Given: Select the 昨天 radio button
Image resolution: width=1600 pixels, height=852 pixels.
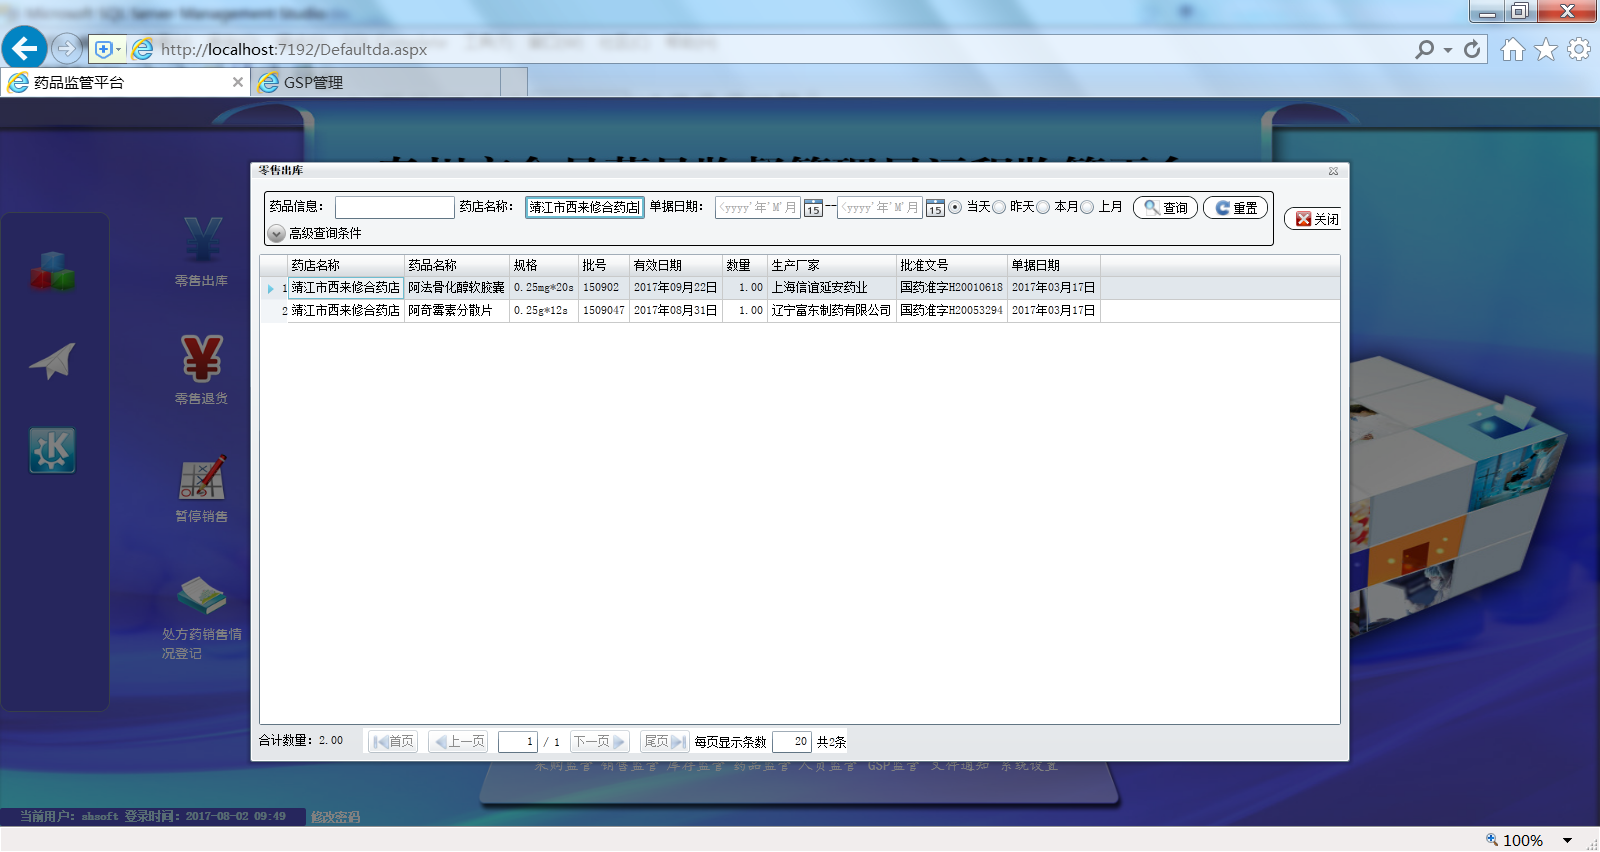Looking at the screenshot, I should click(999, 207).
